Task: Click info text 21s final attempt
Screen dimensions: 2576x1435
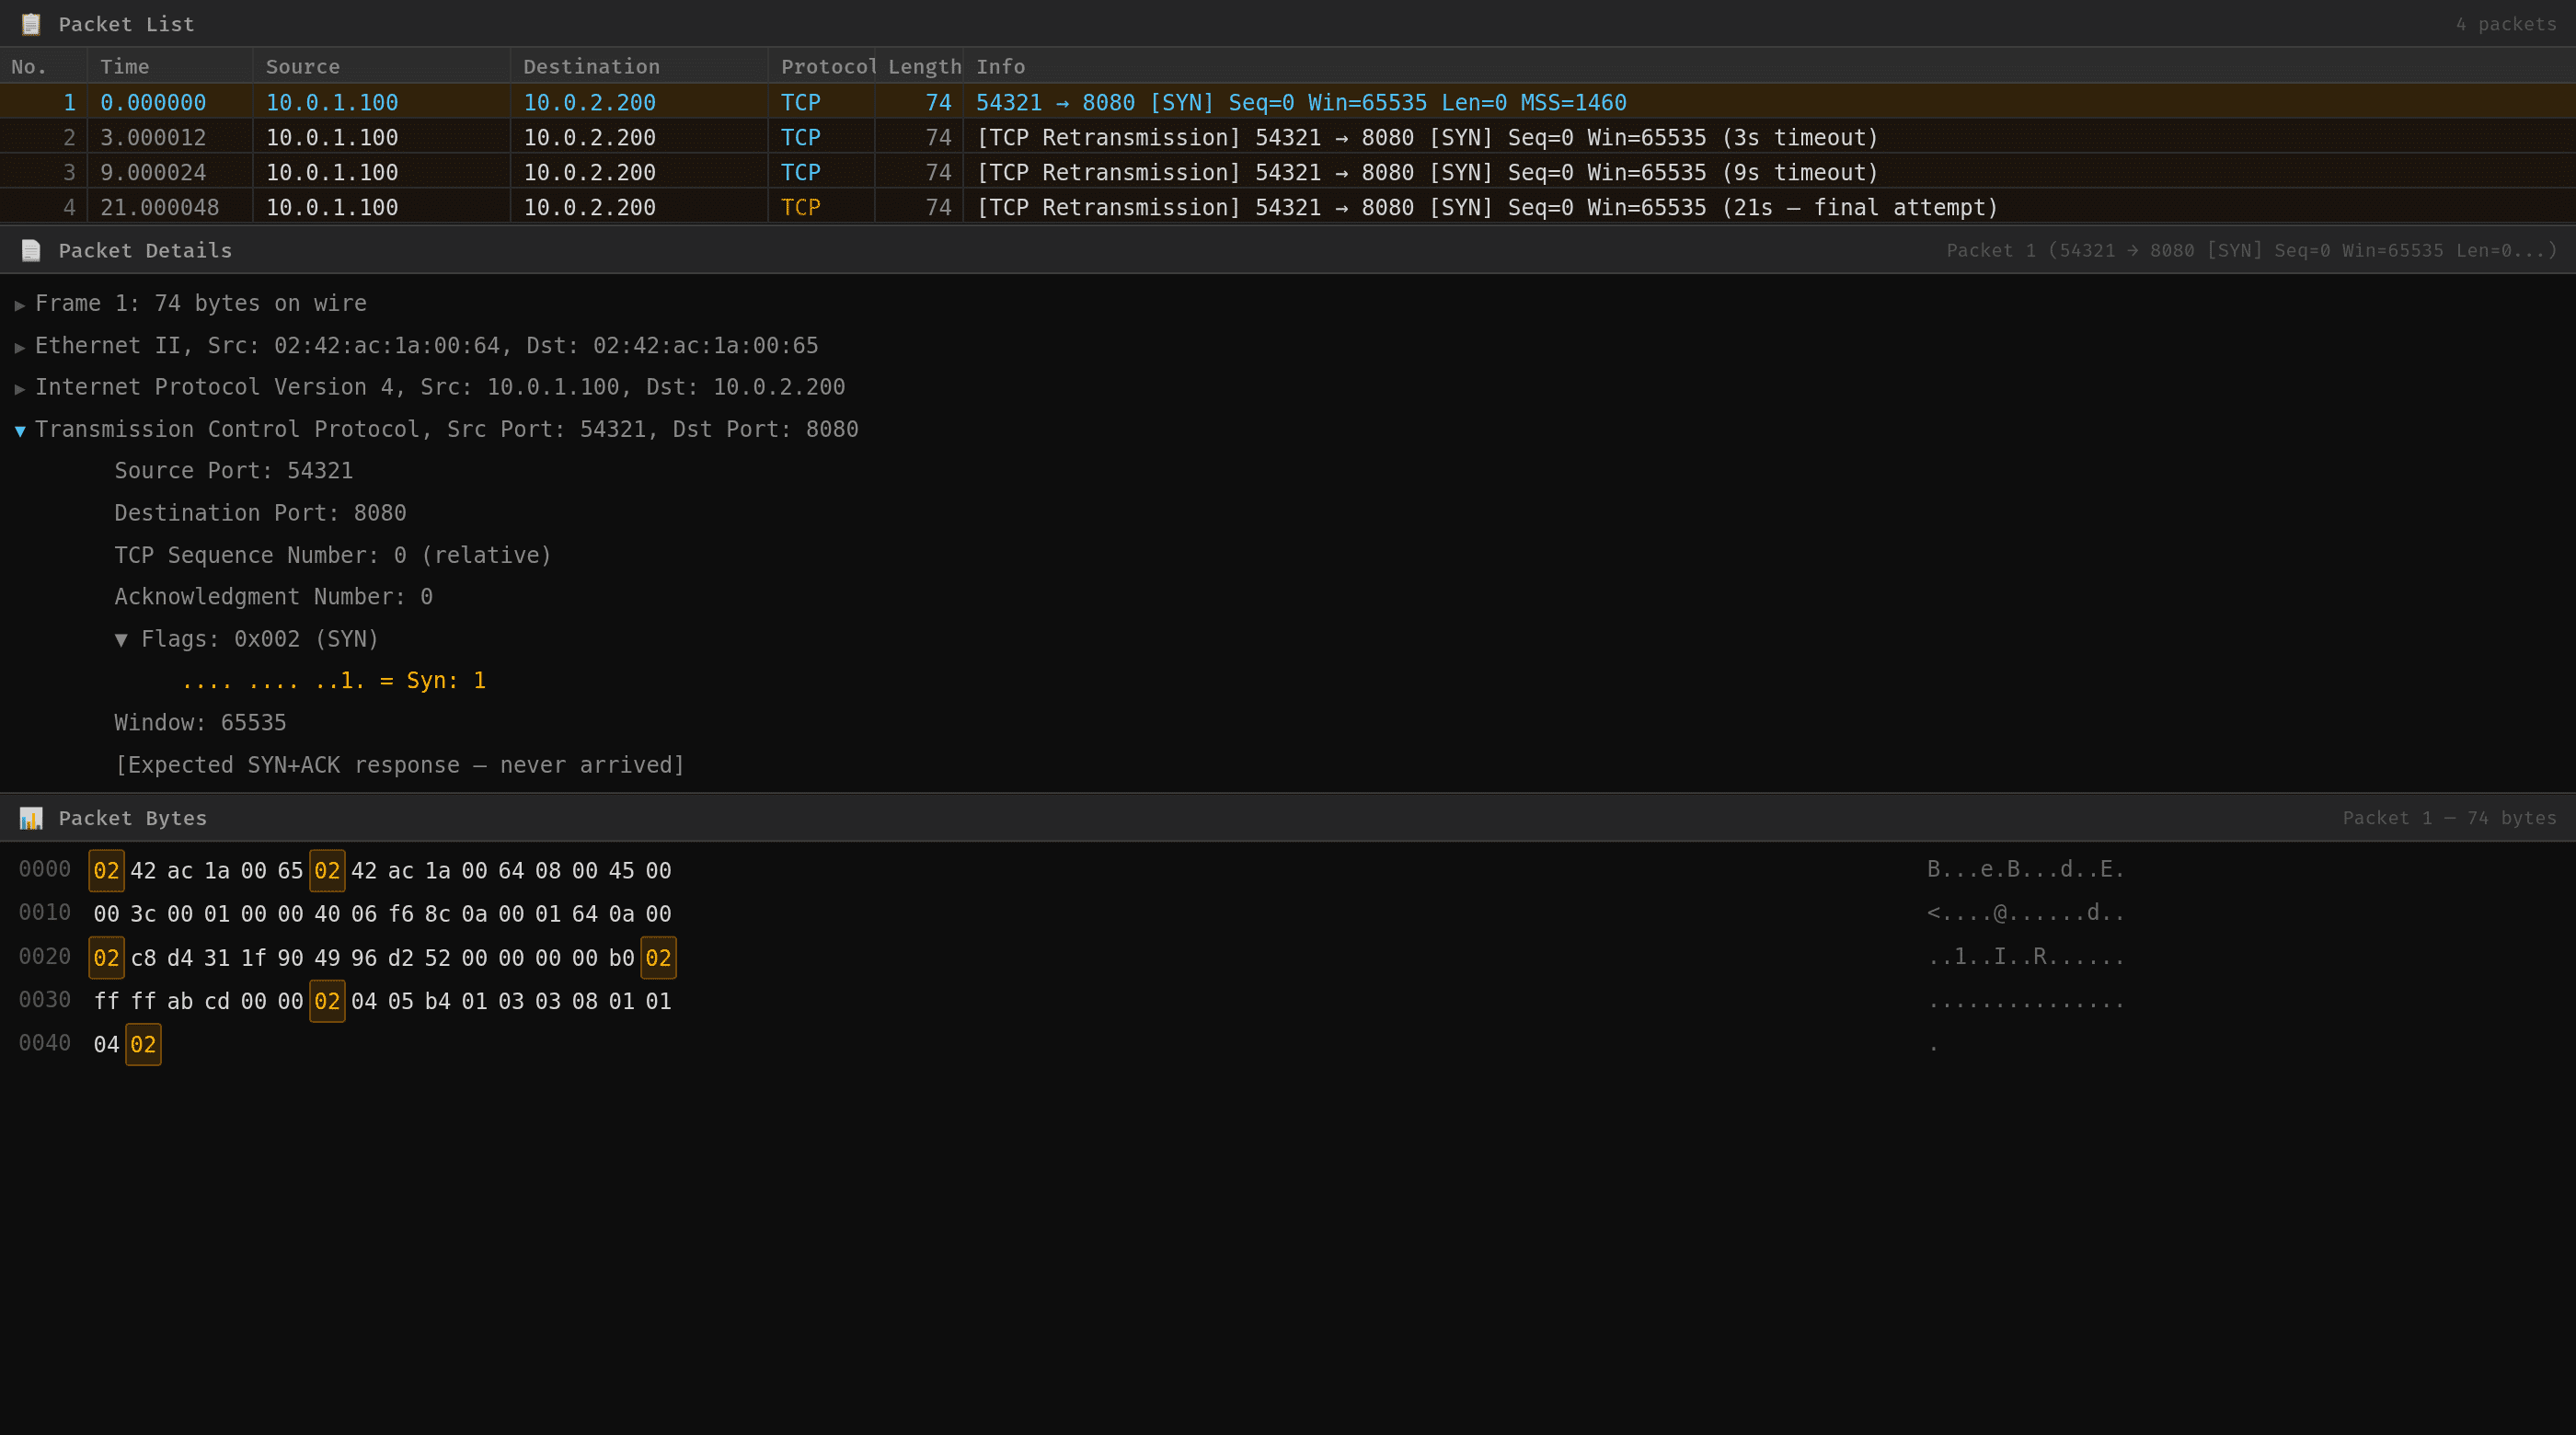Action: [x=1487, y=207]
